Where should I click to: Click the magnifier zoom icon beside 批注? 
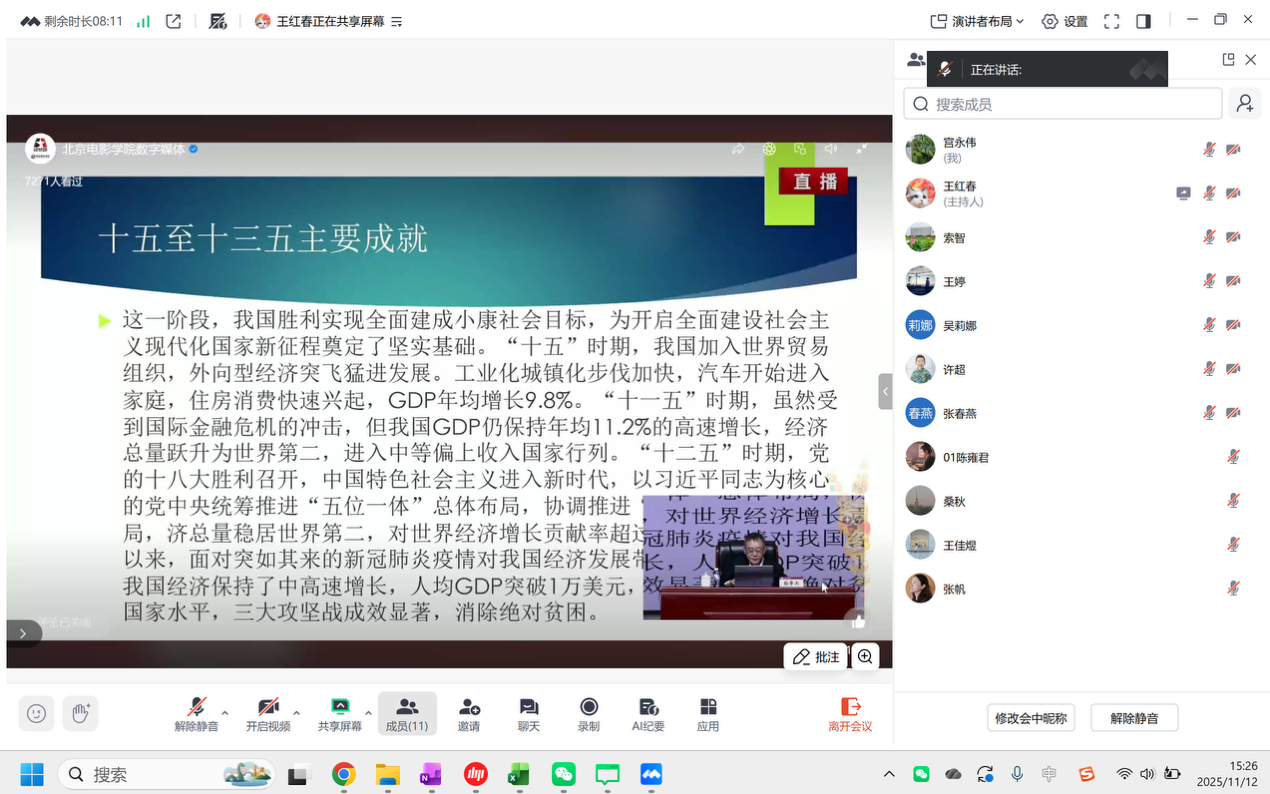(x=865, y=657)
